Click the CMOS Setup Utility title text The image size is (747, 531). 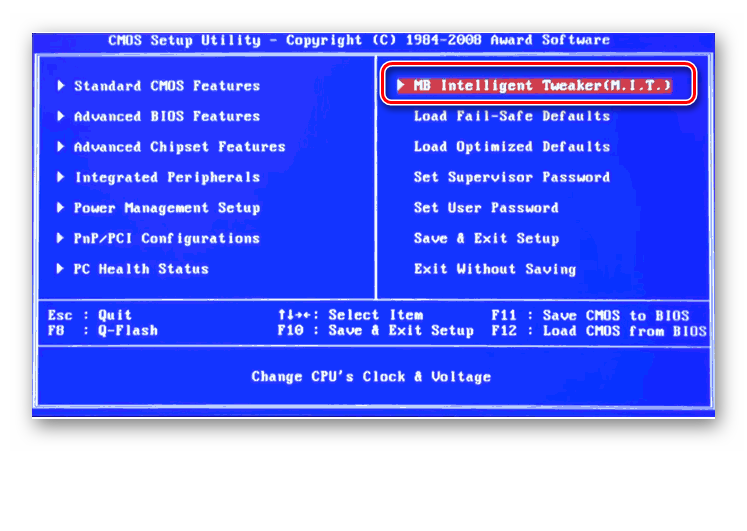tap(359, 40)
